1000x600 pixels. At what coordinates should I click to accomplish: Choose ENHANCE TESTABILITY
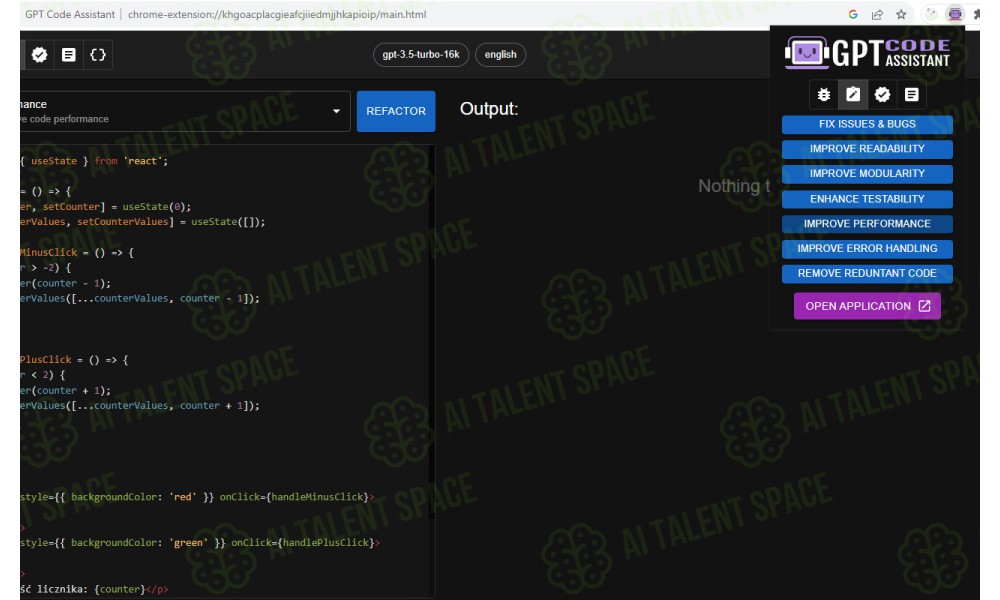[x=867, y=199]
